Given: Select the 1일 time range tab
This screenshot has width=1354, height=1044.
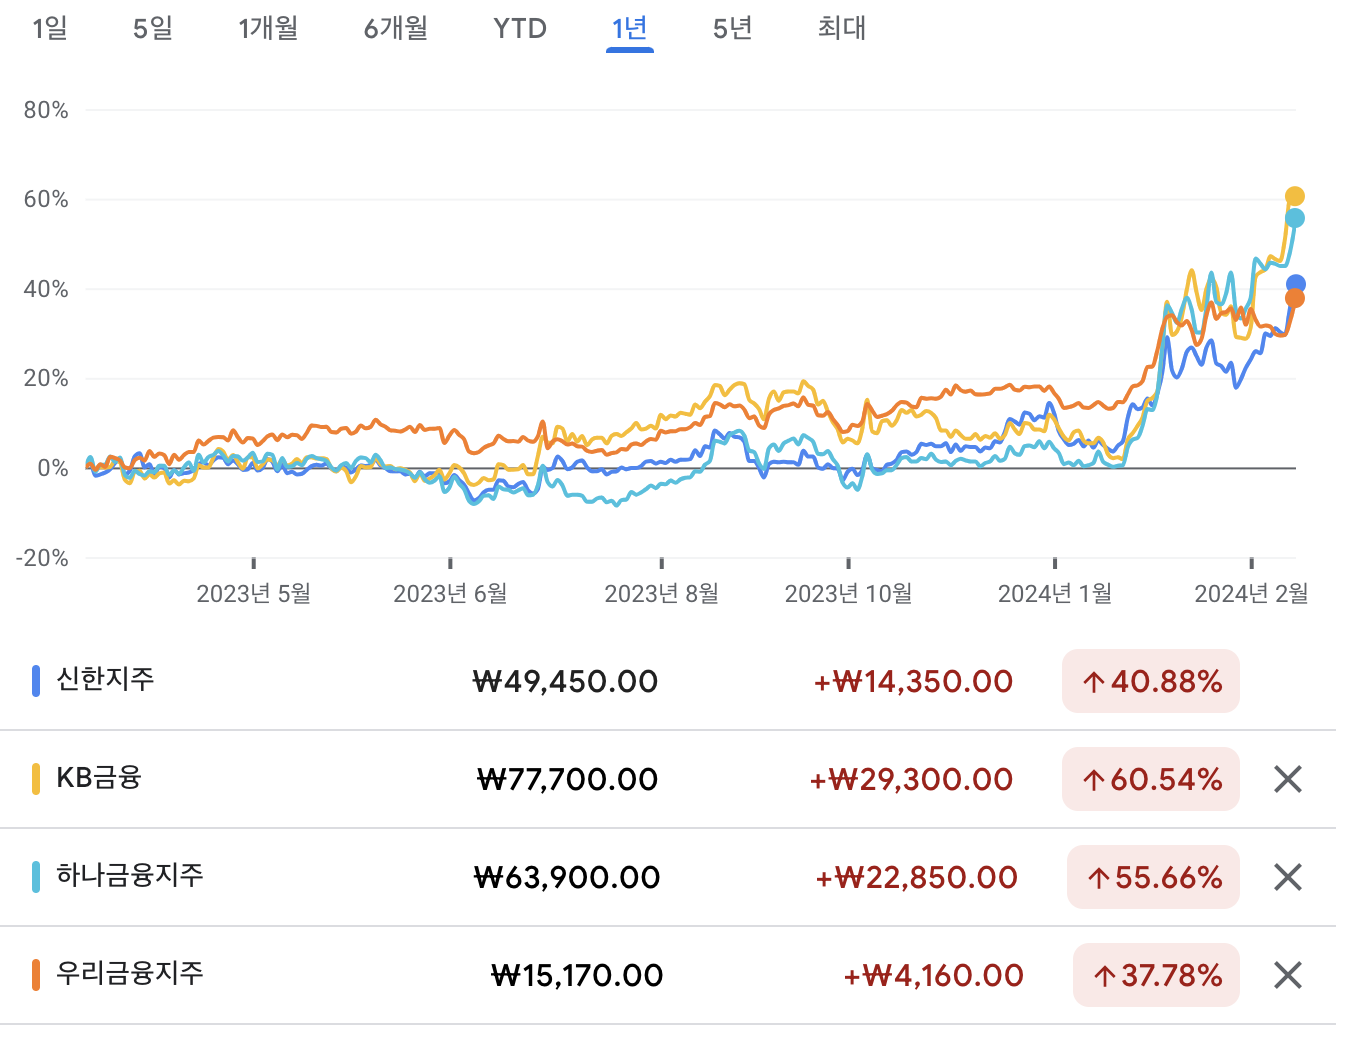Looking at the screenshot, I should [x=50, y=28].
